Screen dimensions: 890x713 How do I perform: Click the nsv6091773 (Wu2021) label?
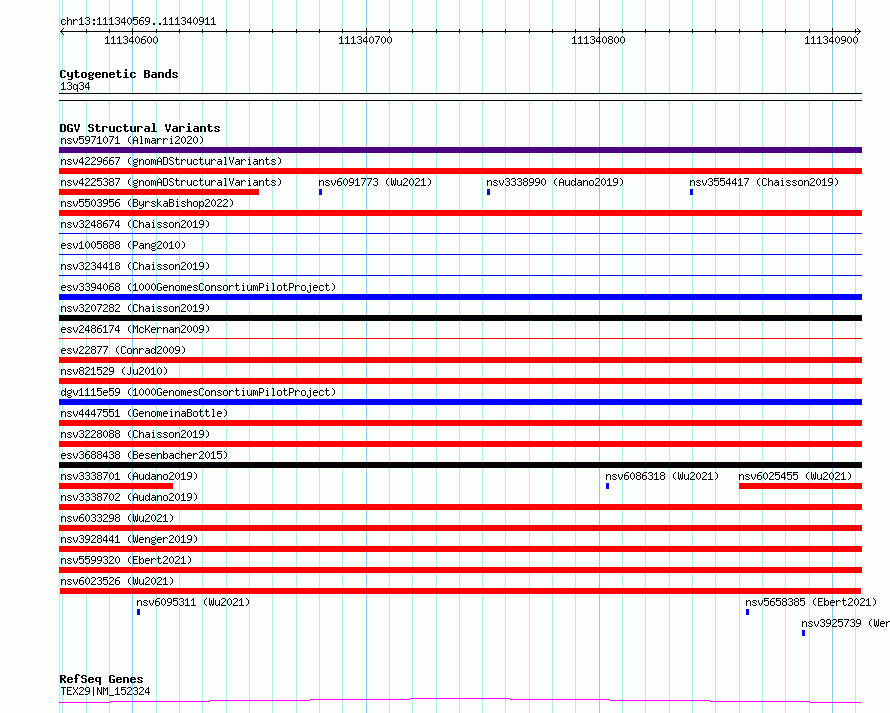click(x=375, y=182)
